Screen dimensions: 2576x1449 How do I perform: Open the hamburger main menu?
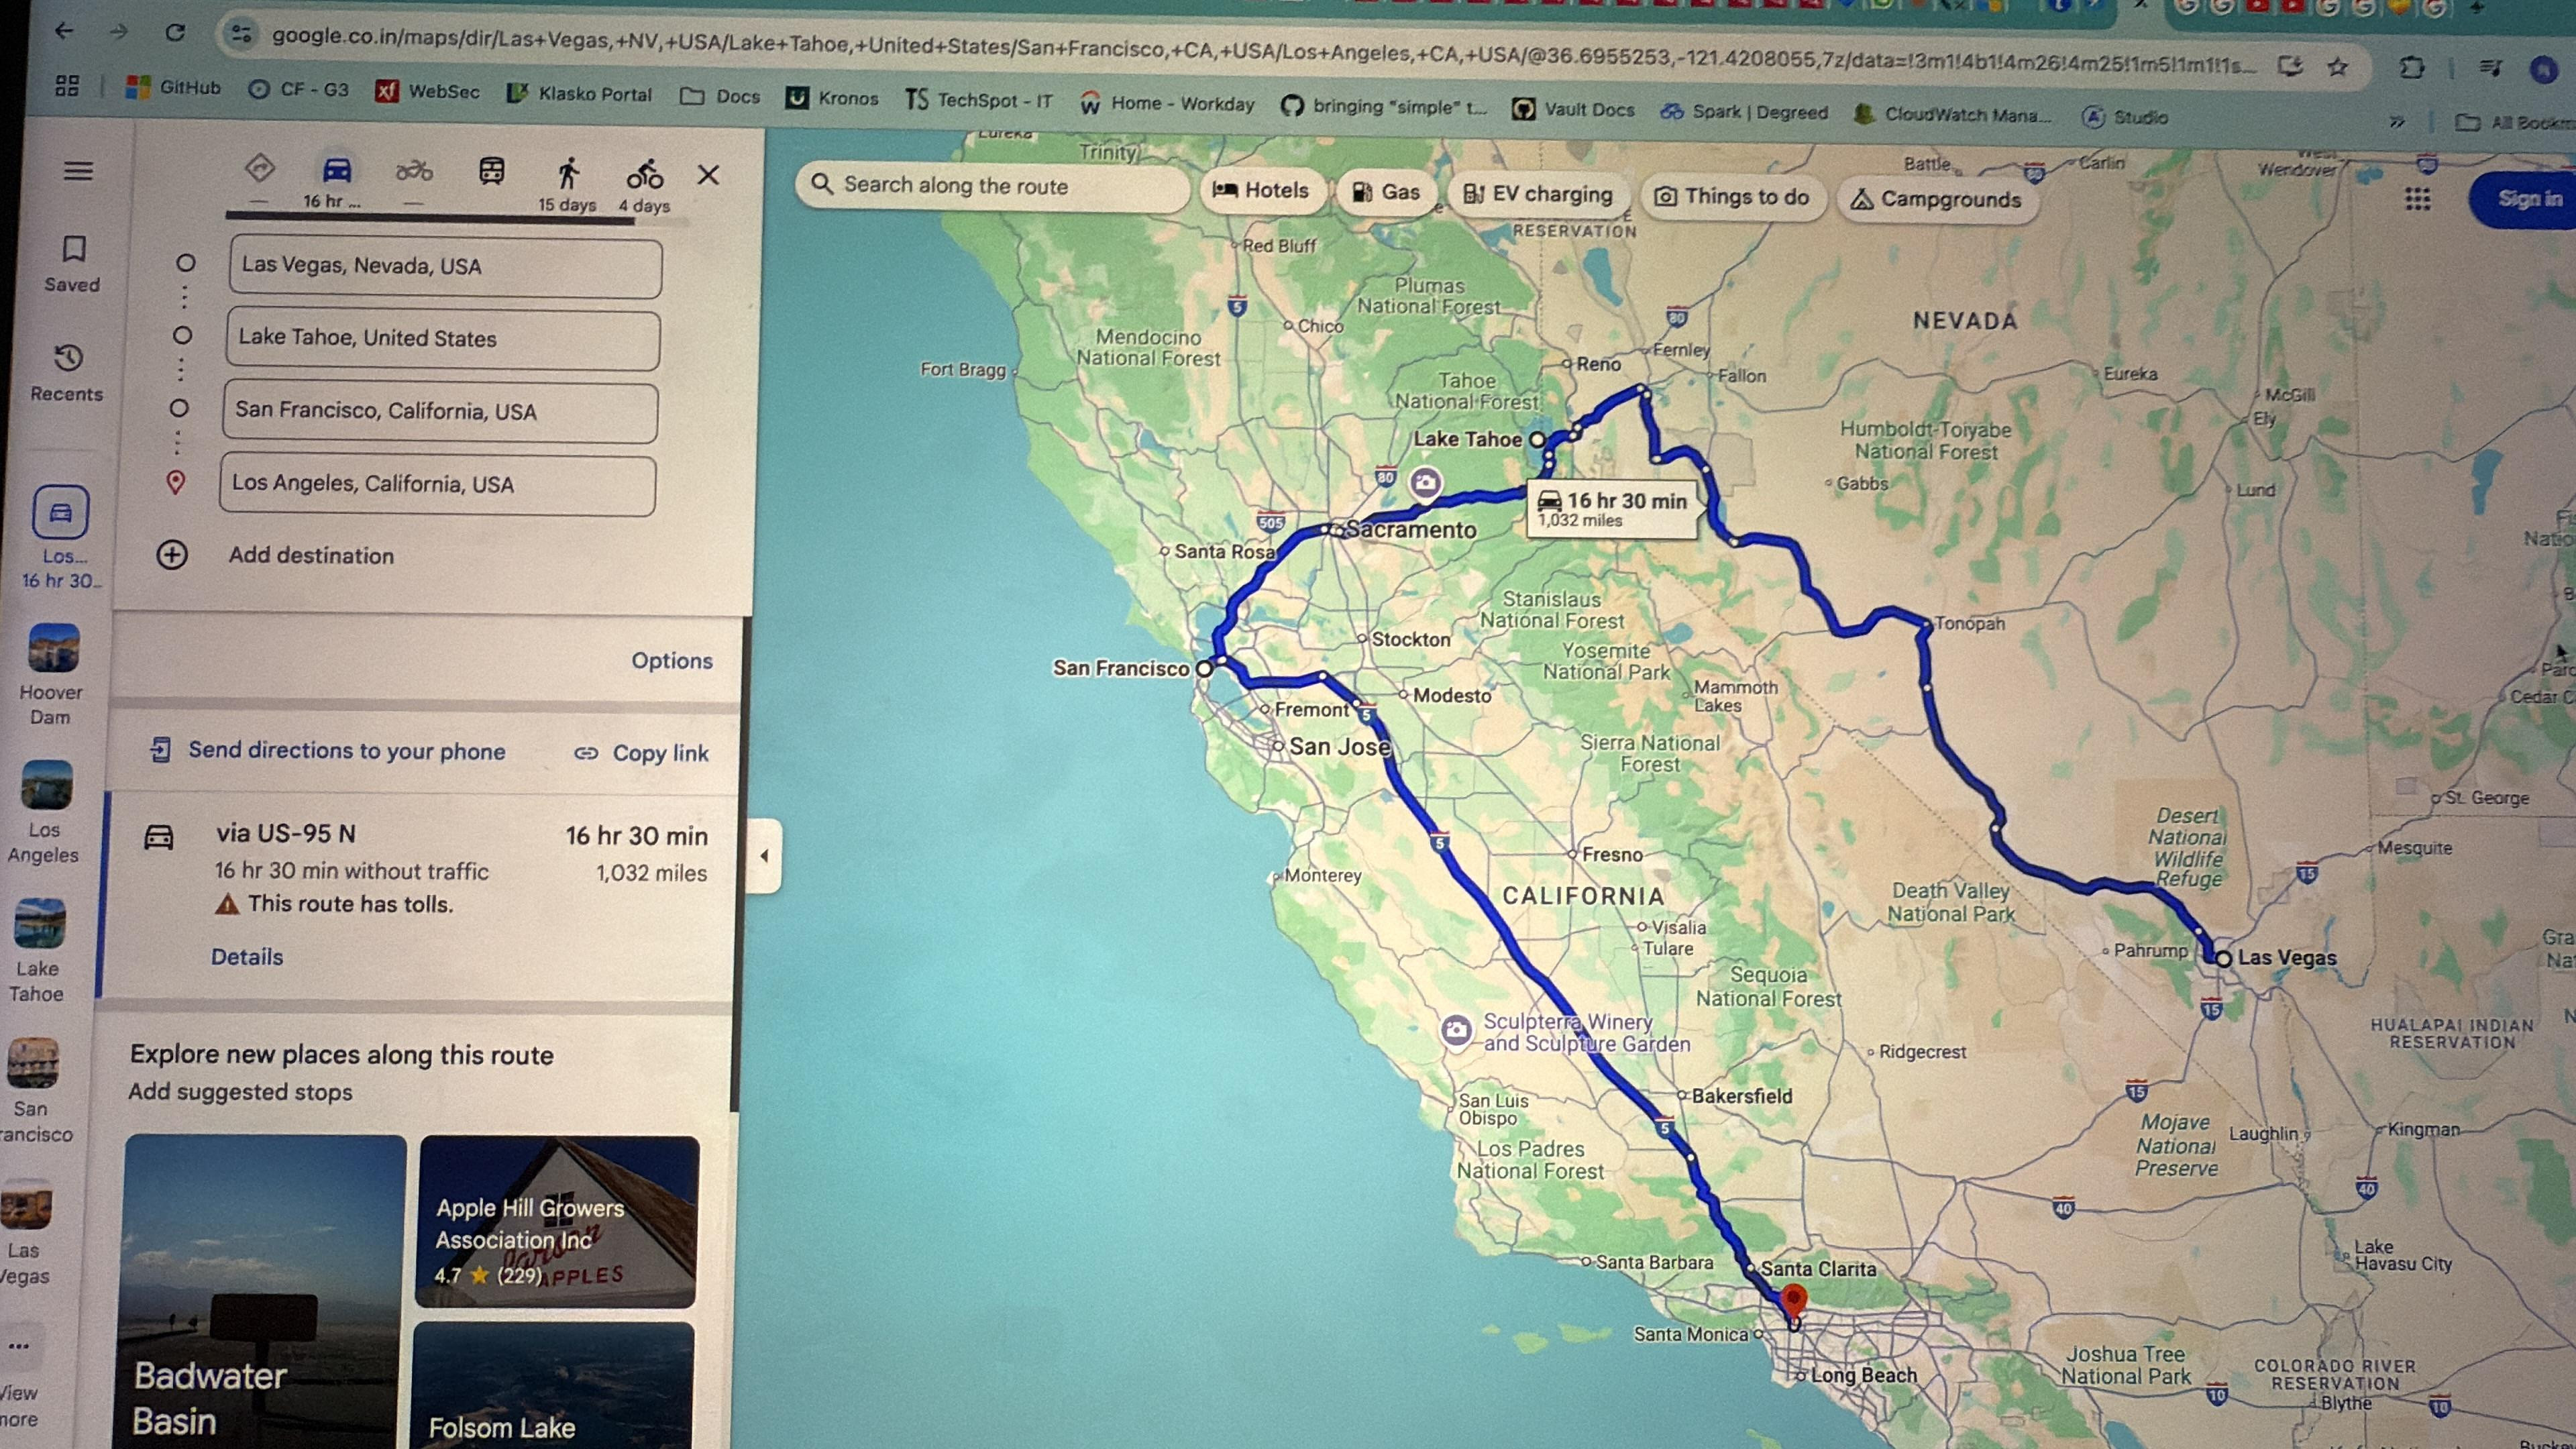(x=78, y=171)
